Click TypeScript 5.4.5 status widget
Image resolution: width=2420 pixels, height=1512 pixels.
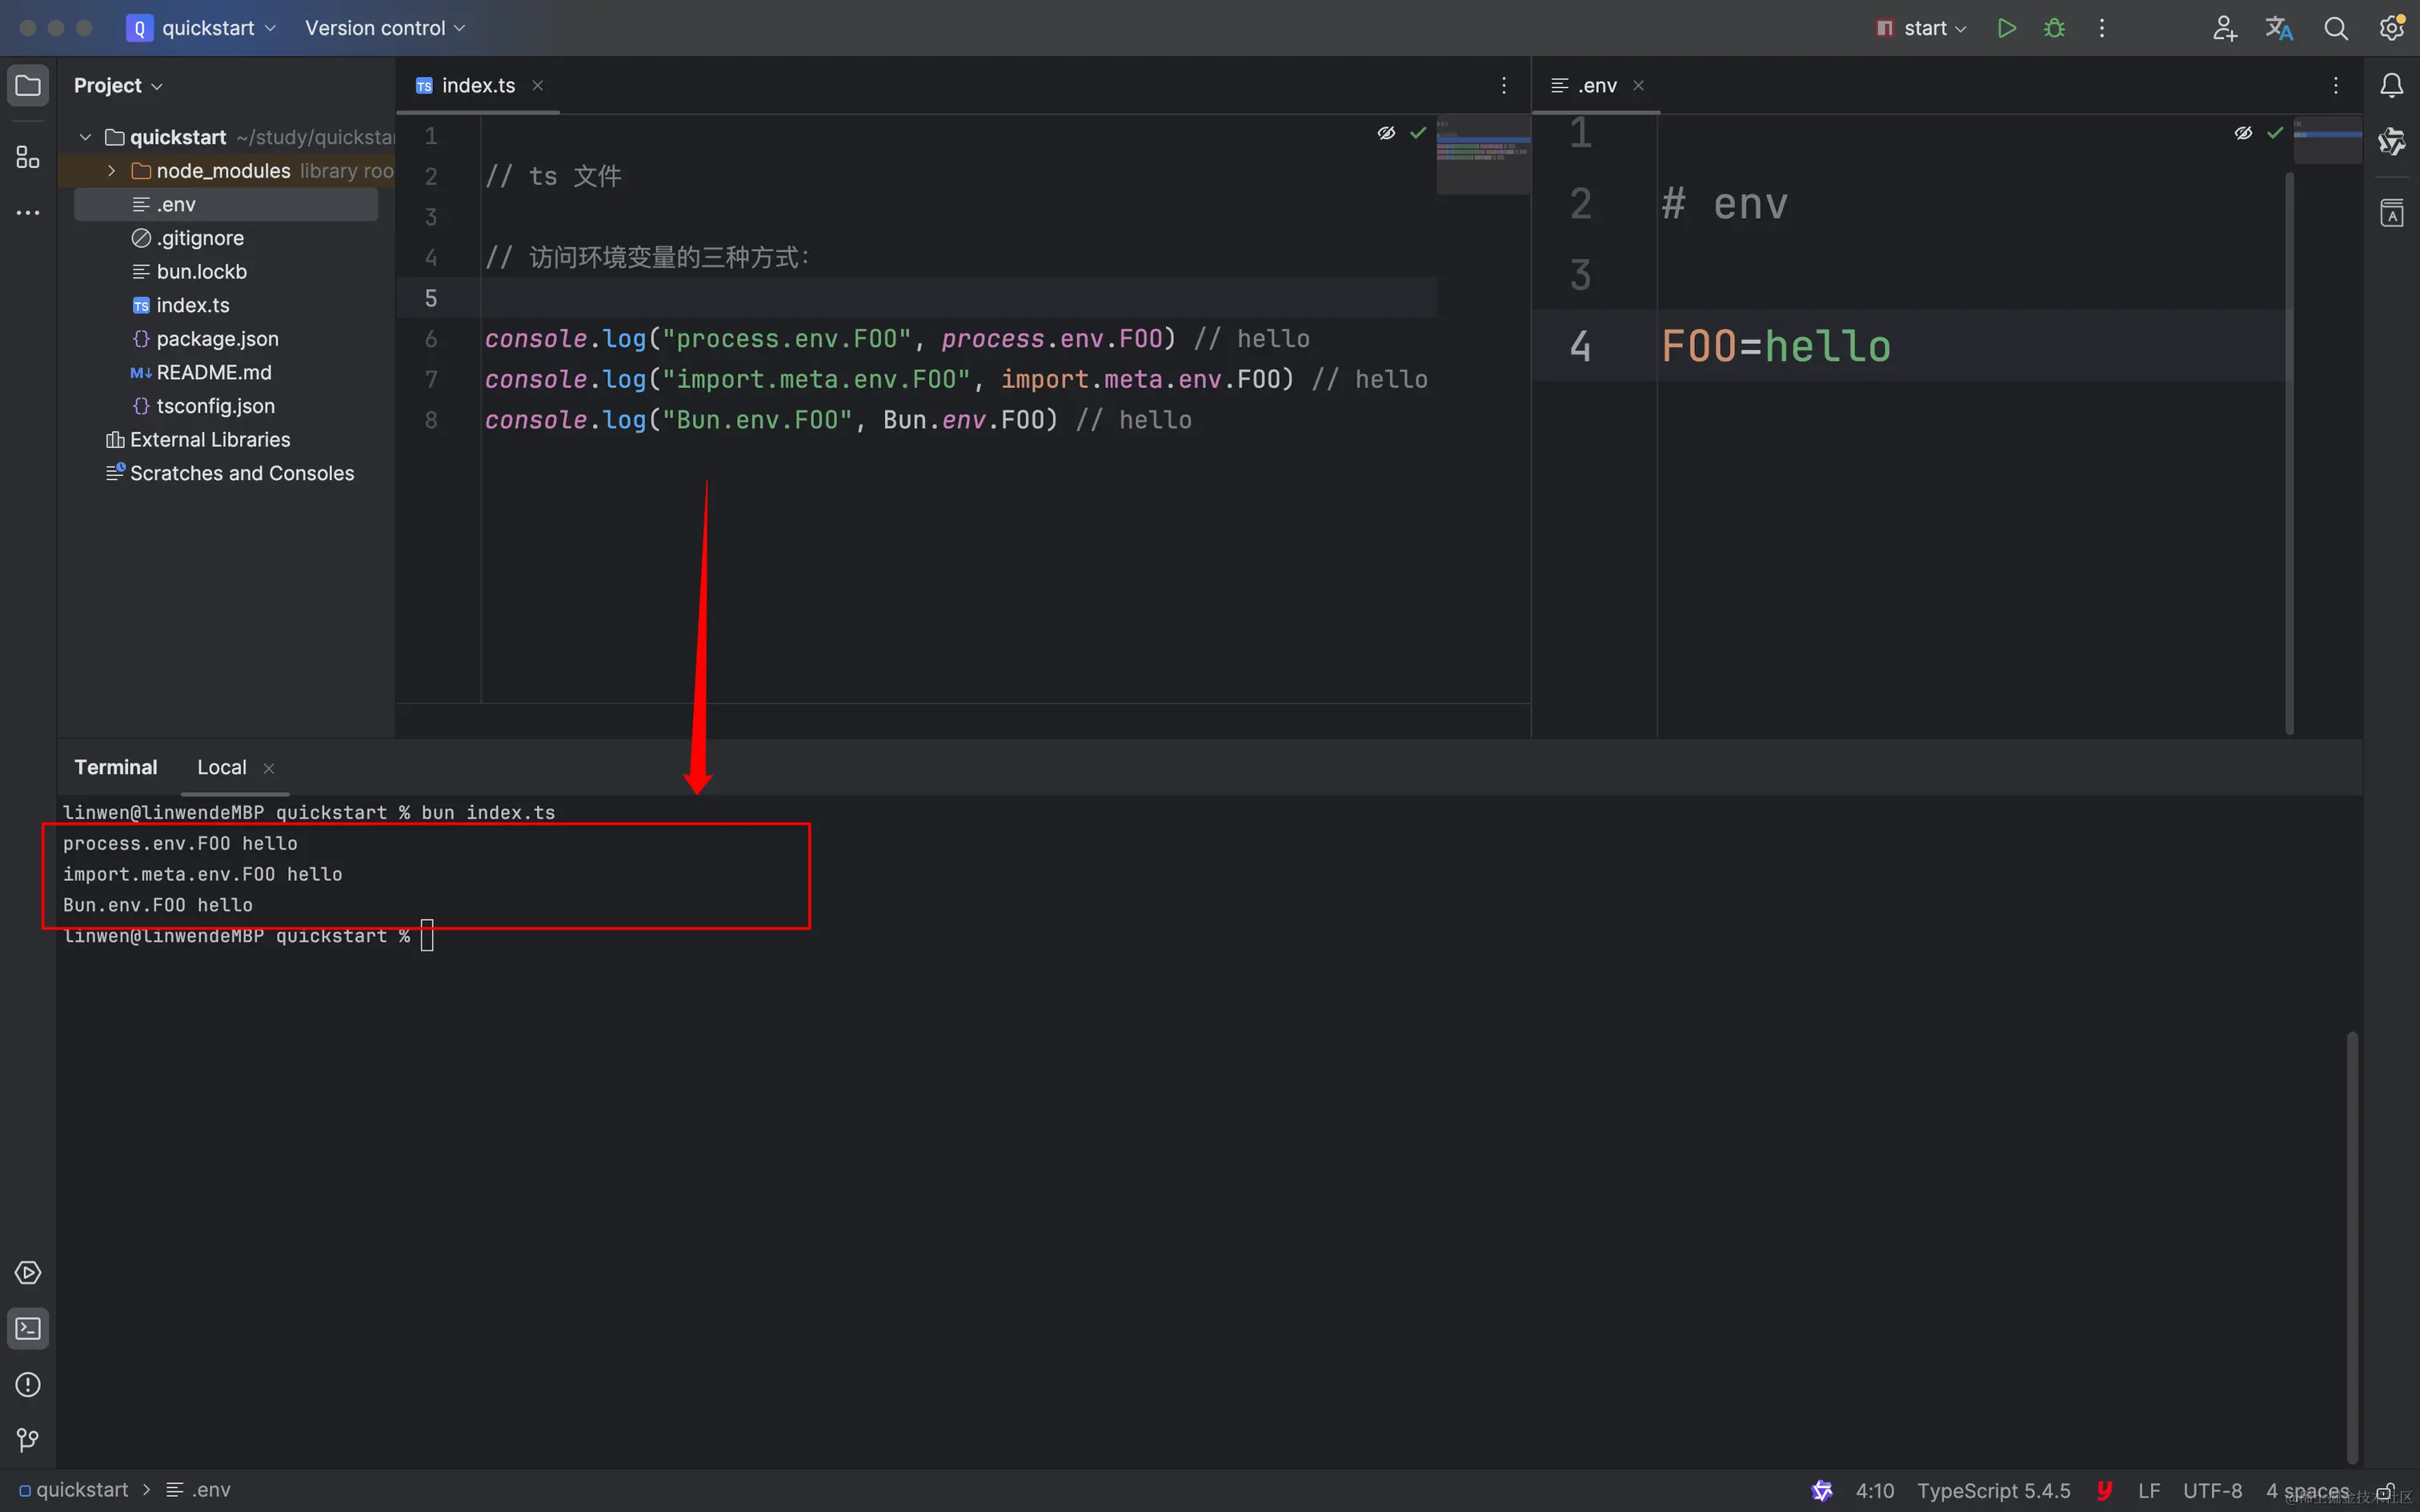pos(1993,1490)
